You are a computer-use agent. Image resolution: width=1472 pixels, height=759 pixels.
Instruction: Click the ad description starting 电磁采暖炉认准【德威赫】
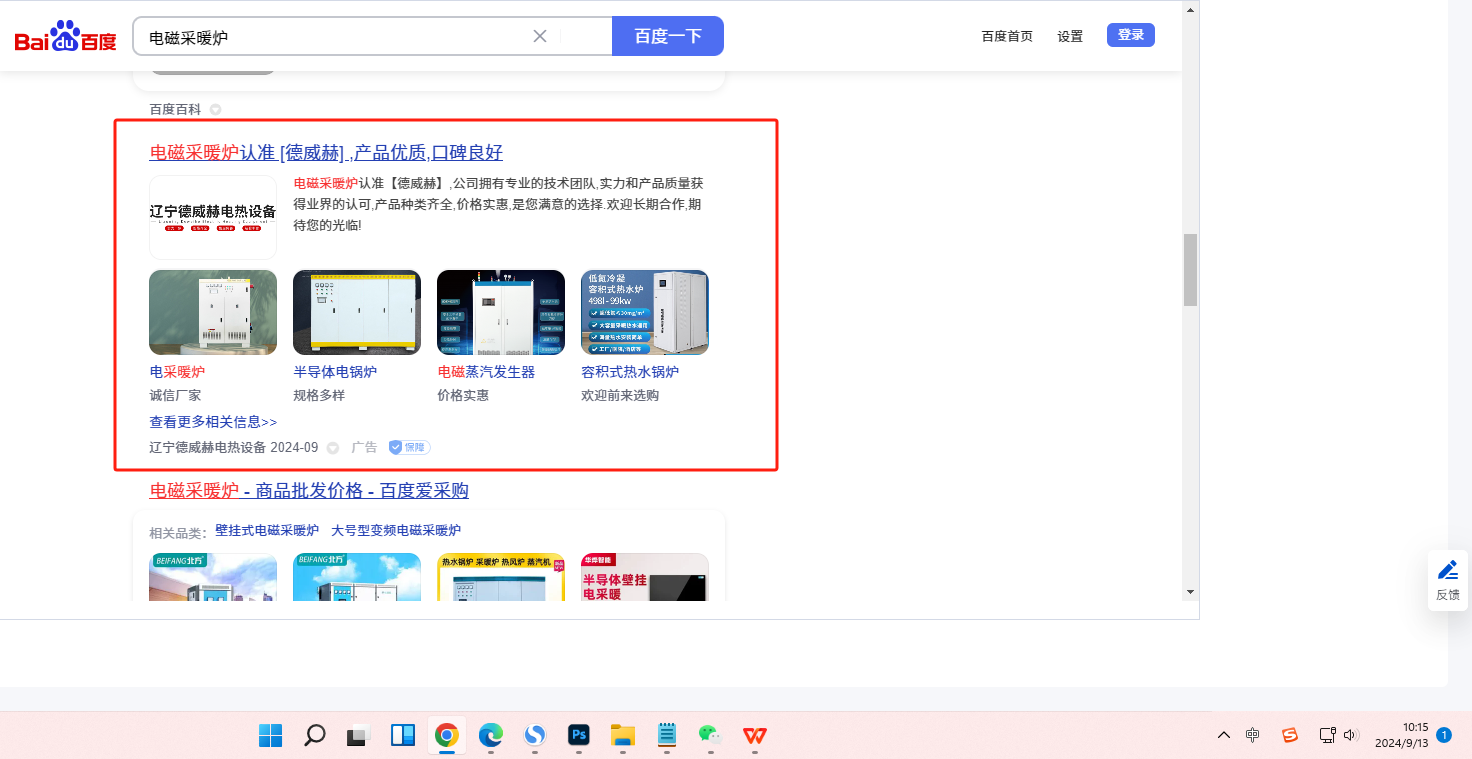point(498,204)
